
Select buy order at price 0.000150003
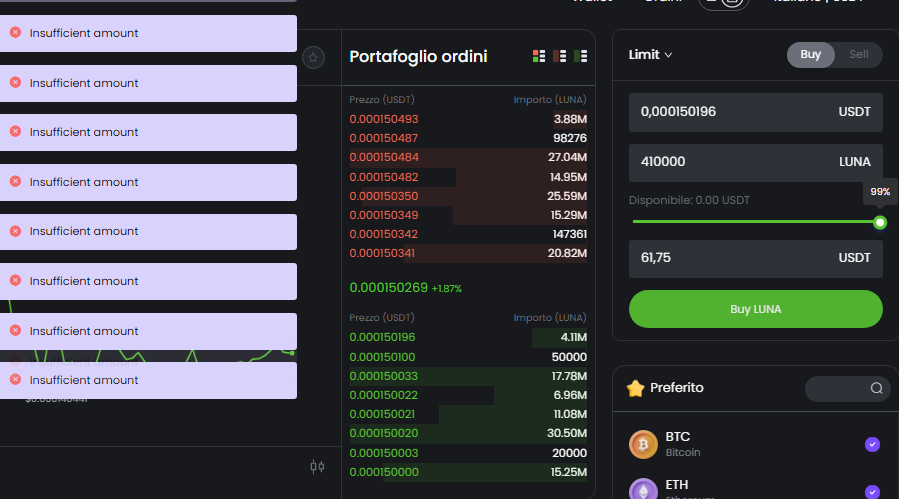(x=468, y=453)
